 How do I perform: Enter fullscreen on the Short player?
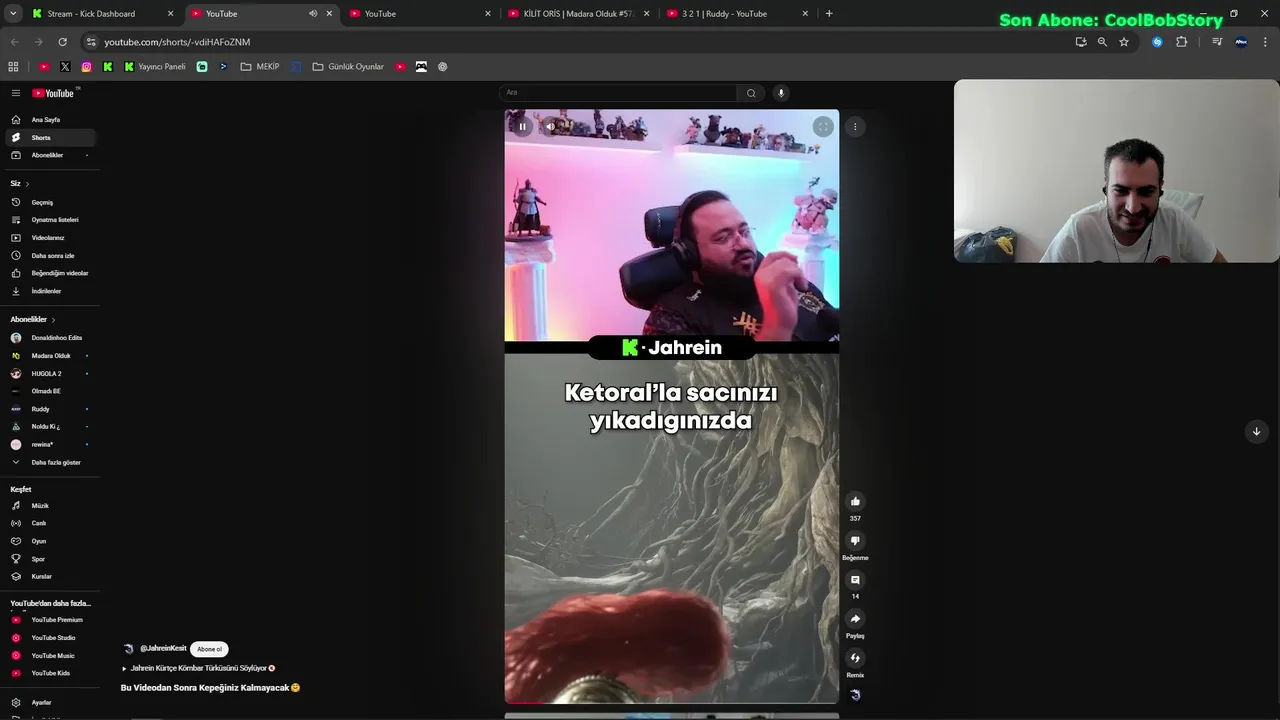point(823,127)
